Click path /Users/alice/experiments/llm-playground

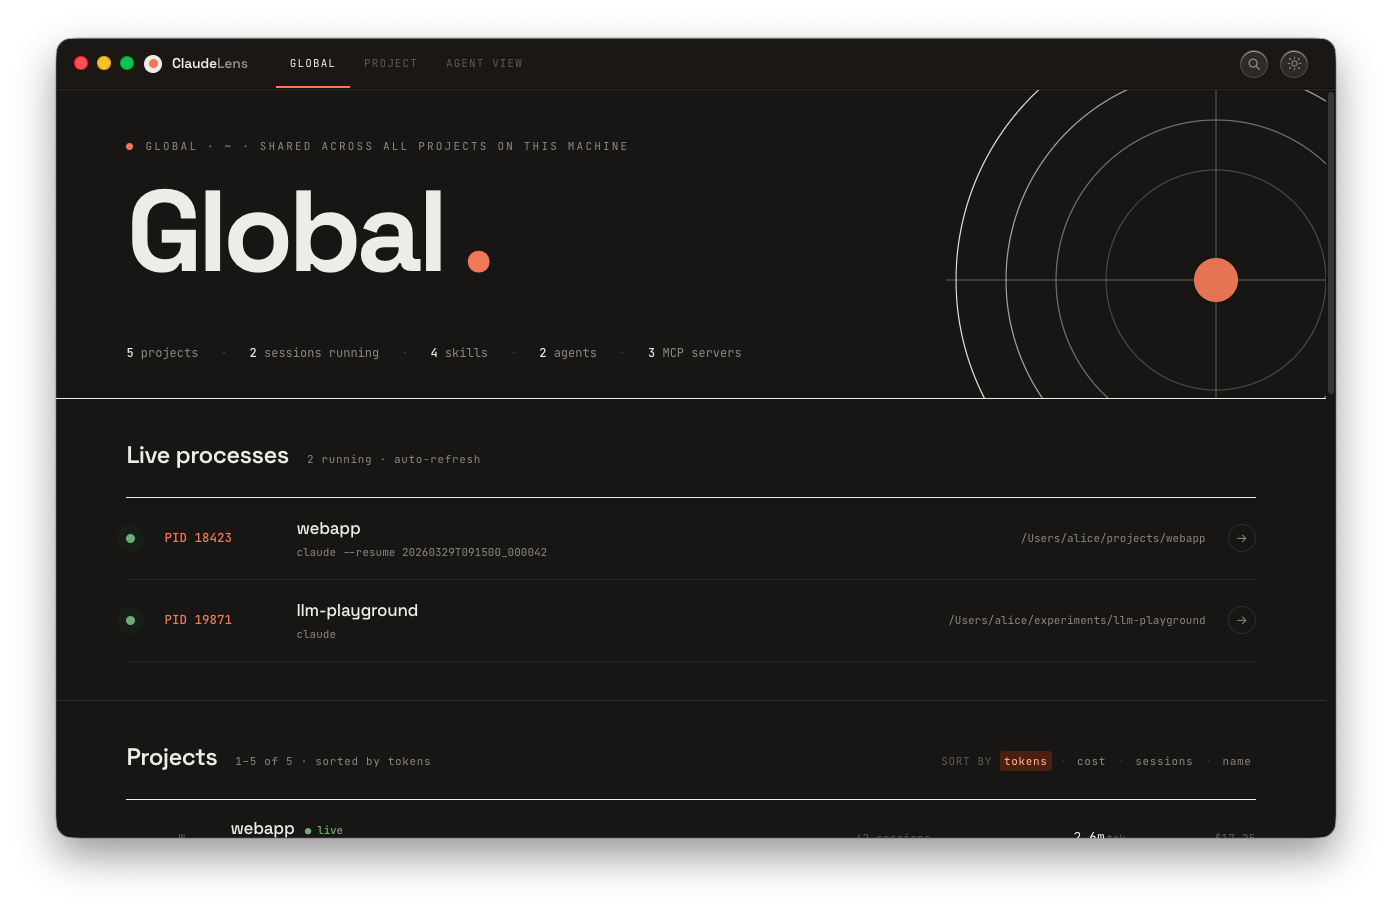coord(1077,620)
